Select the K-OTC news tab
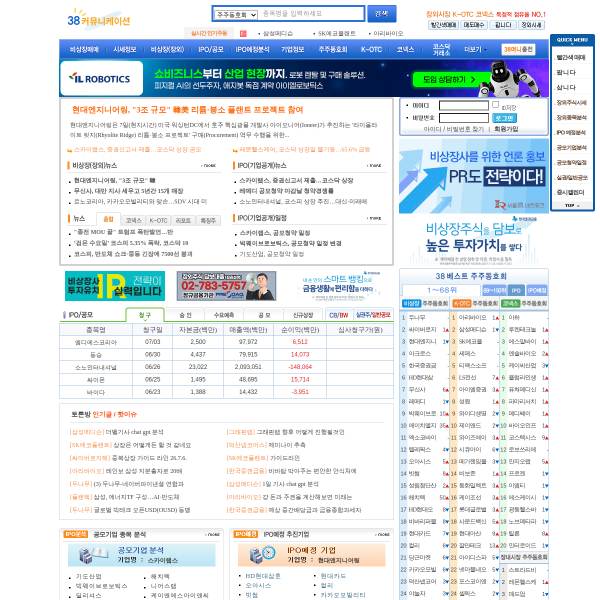600x600 pixels. pos(158,220)
